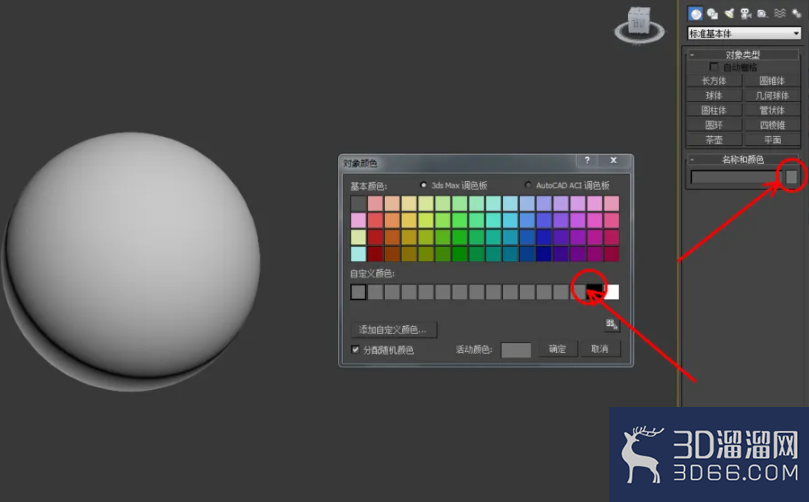Enable the 自动栅格 checkbox
Image resolution: width=809 pixels, height=502 pixels.
pyautogui.click(x=714, y=67)
